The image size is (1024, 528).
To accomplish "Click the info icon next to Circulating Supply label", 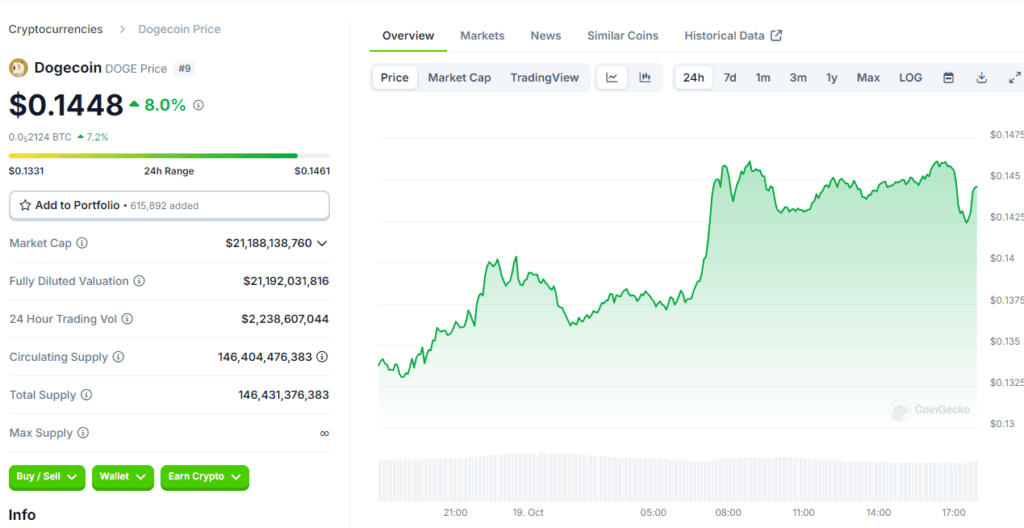I will click(118, 357).
